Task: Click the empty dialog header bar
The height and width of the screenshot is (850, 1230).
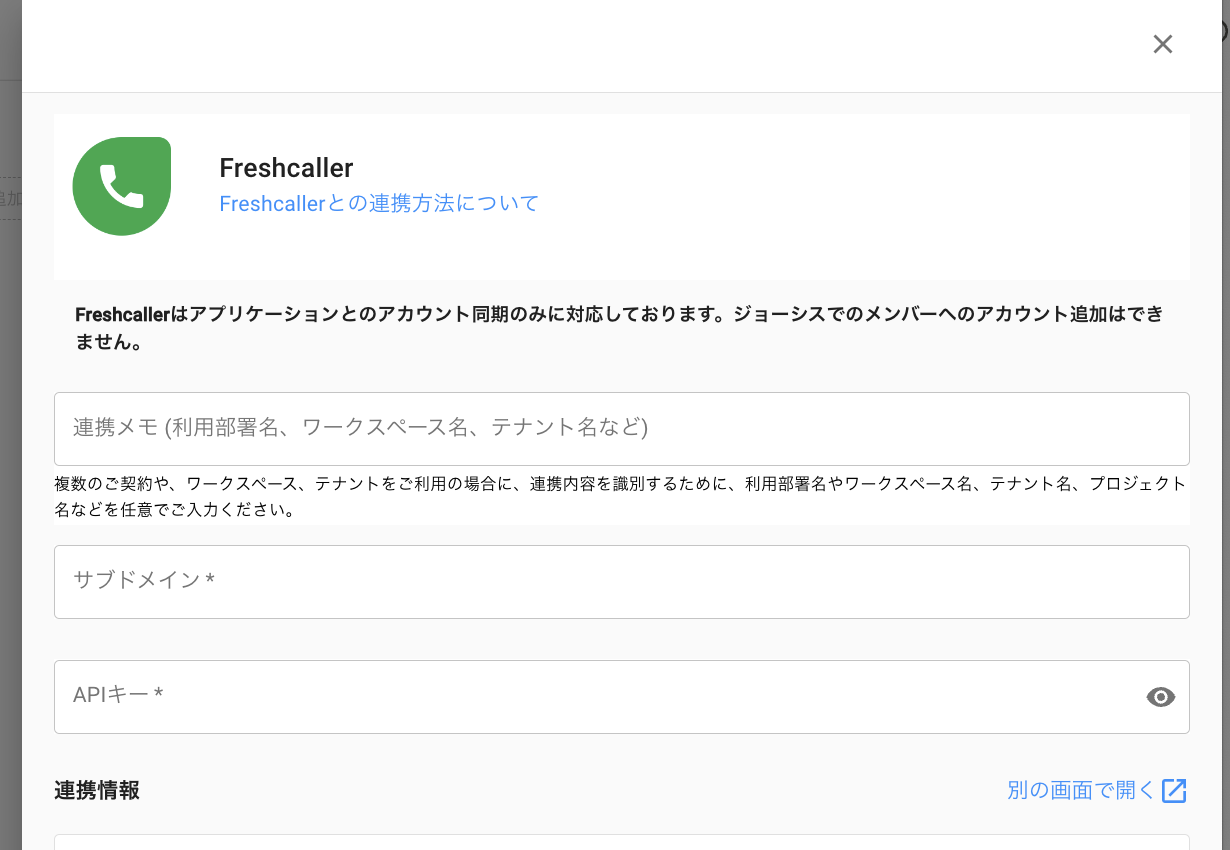Action: pos(600,45)
